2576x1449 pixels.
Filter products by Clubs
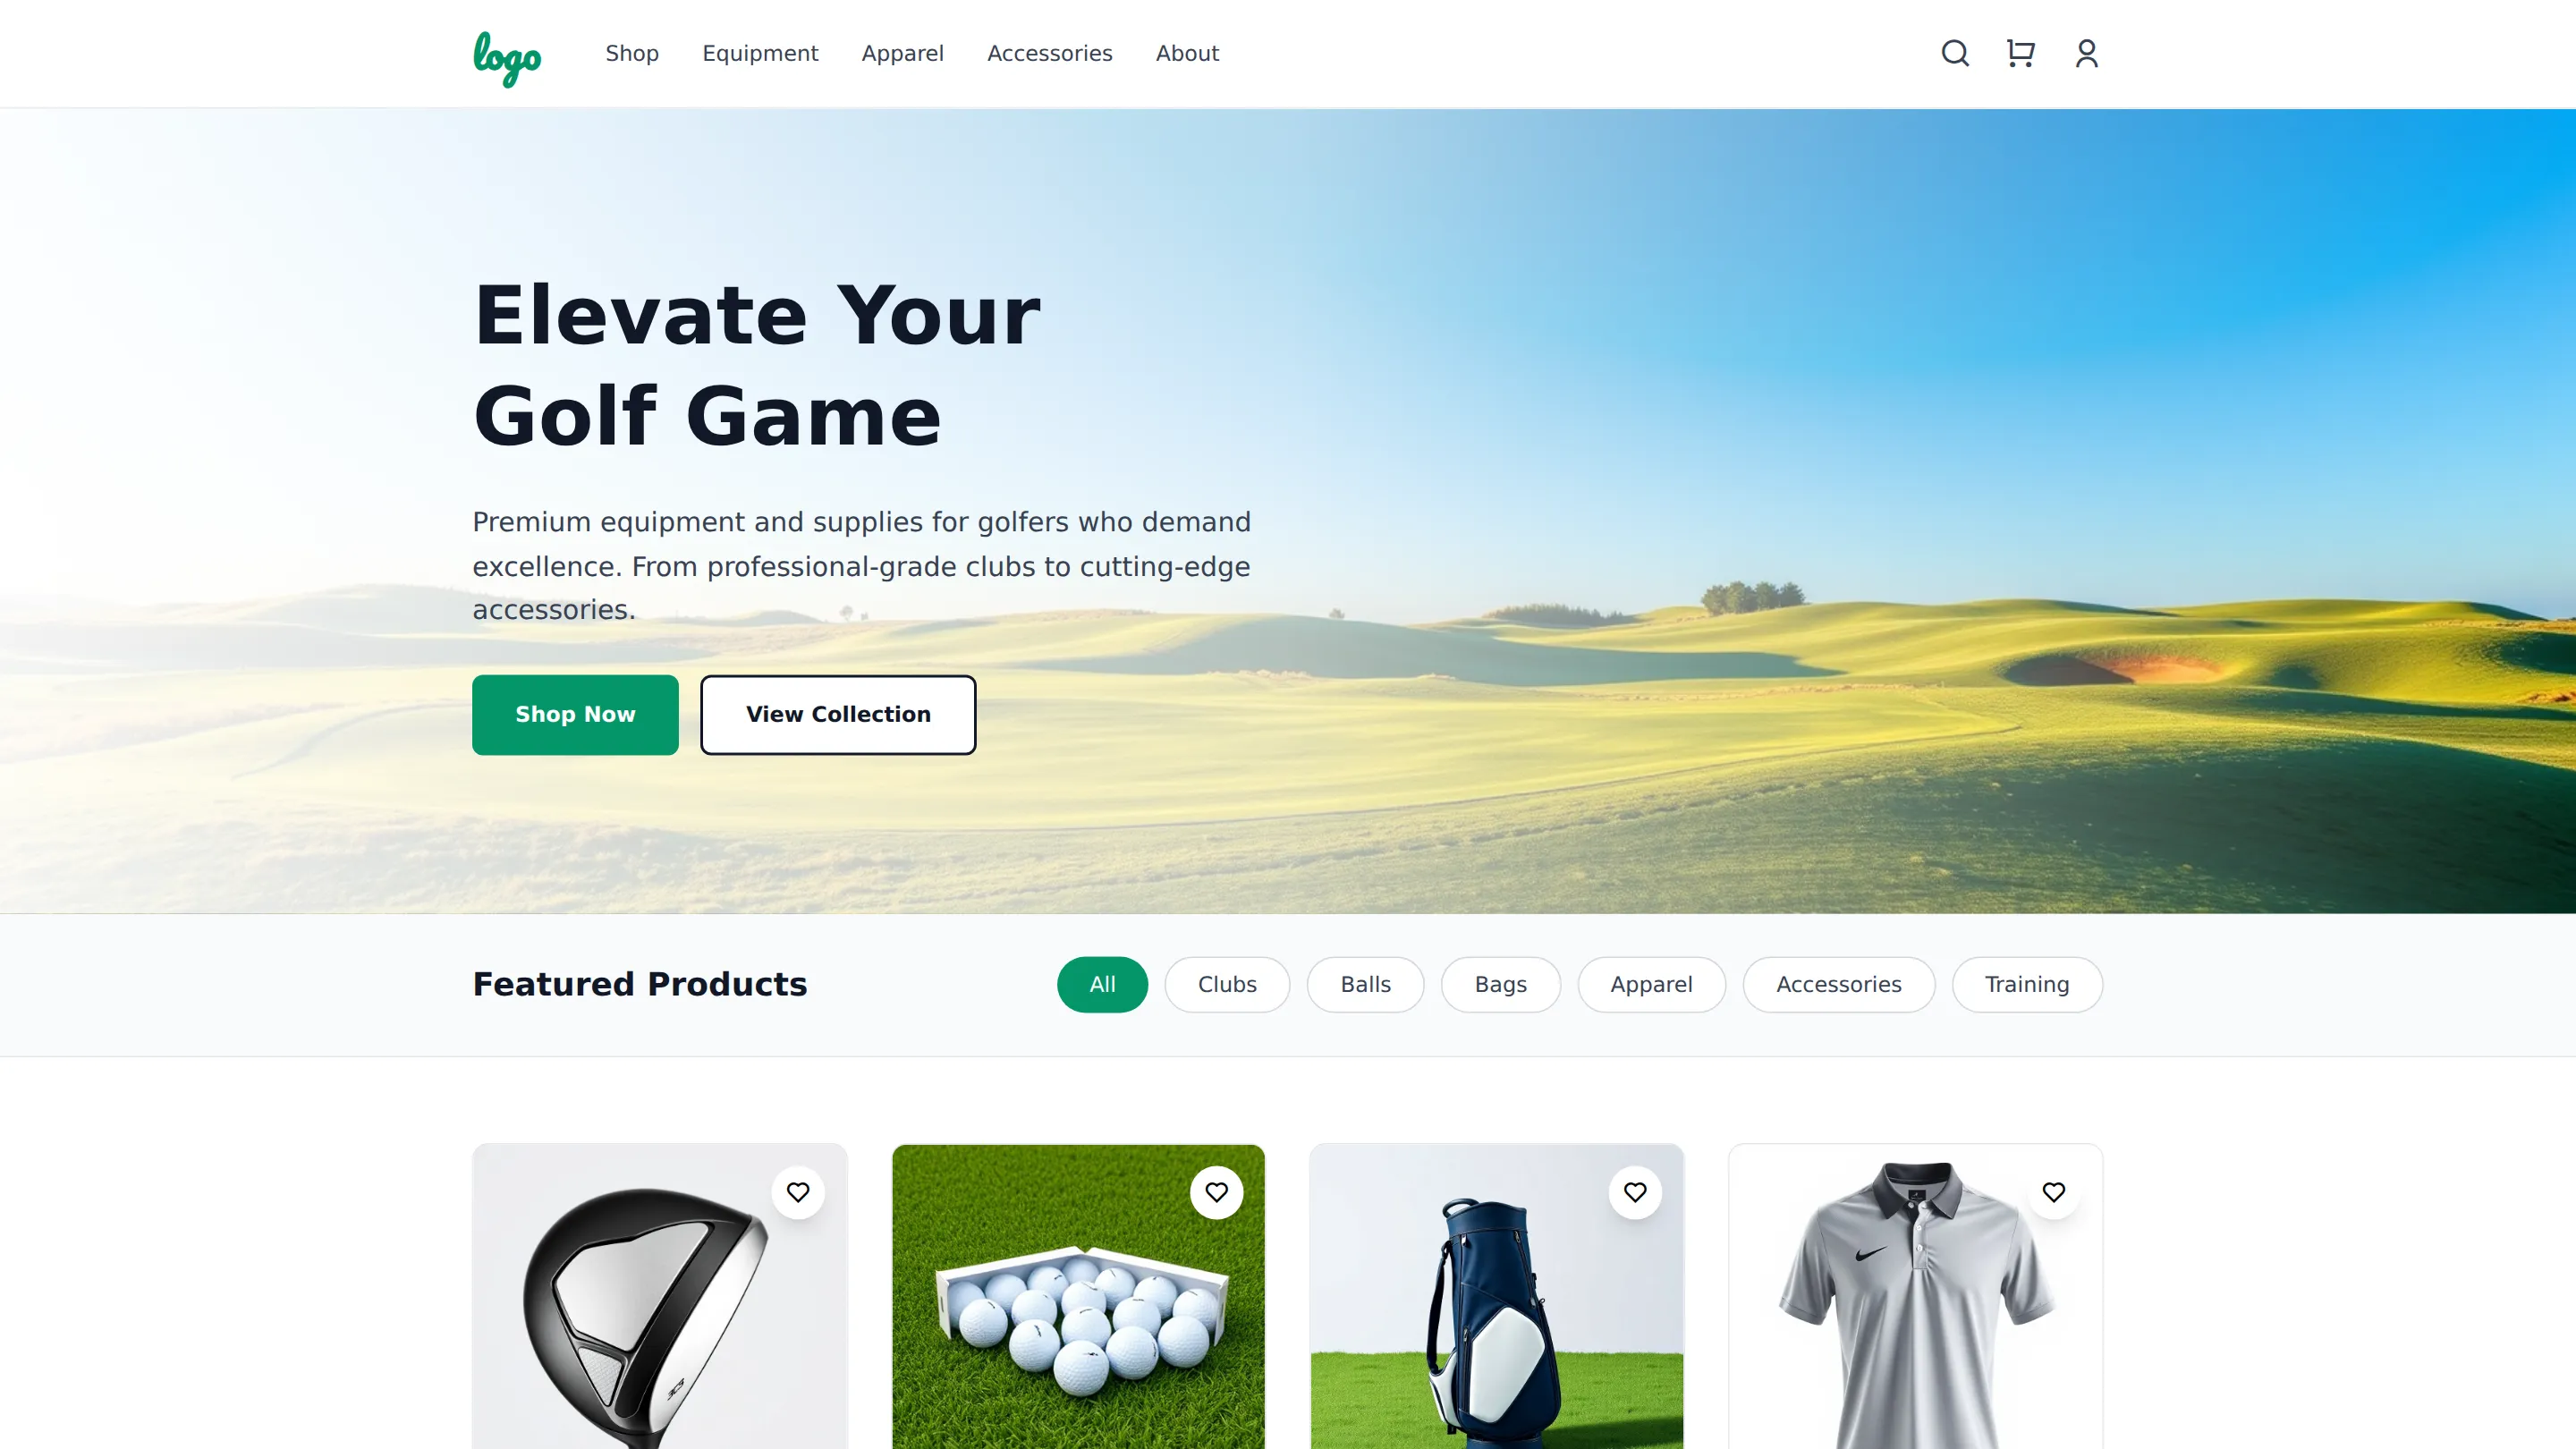[x=1227, y=984]
